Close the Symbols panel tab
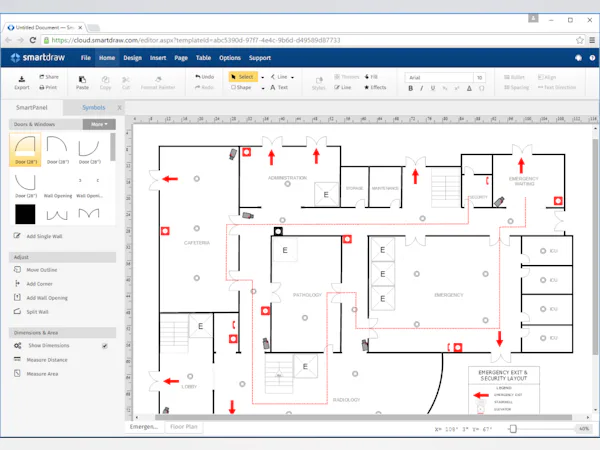The height and width of the screenshot is (450, 600). [x=119, y=108]
